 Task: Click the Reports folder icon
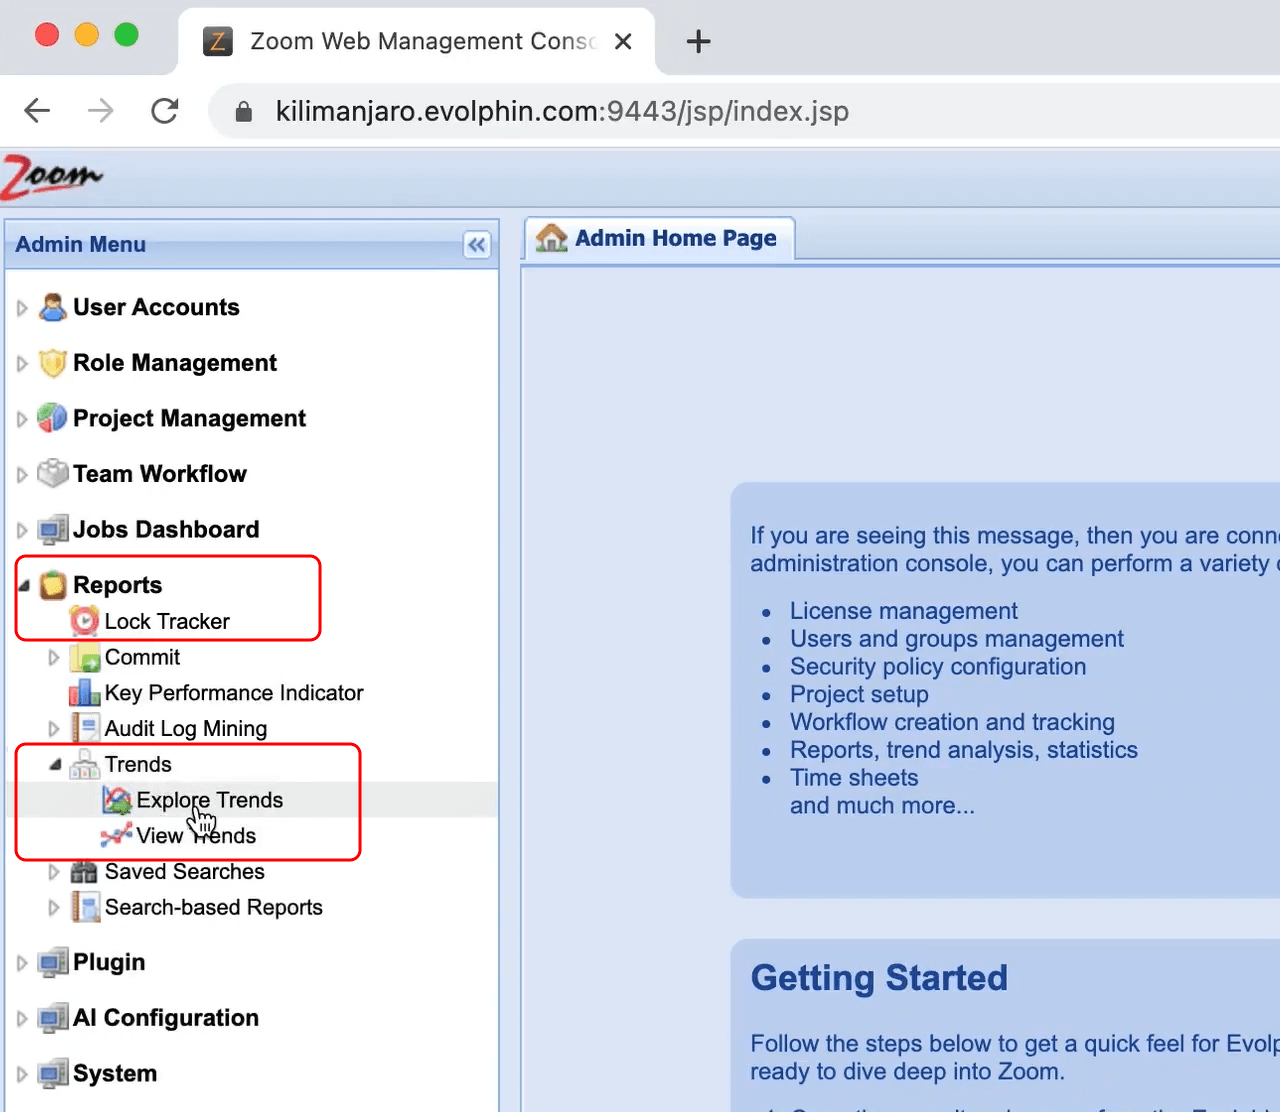pos(53,585)
